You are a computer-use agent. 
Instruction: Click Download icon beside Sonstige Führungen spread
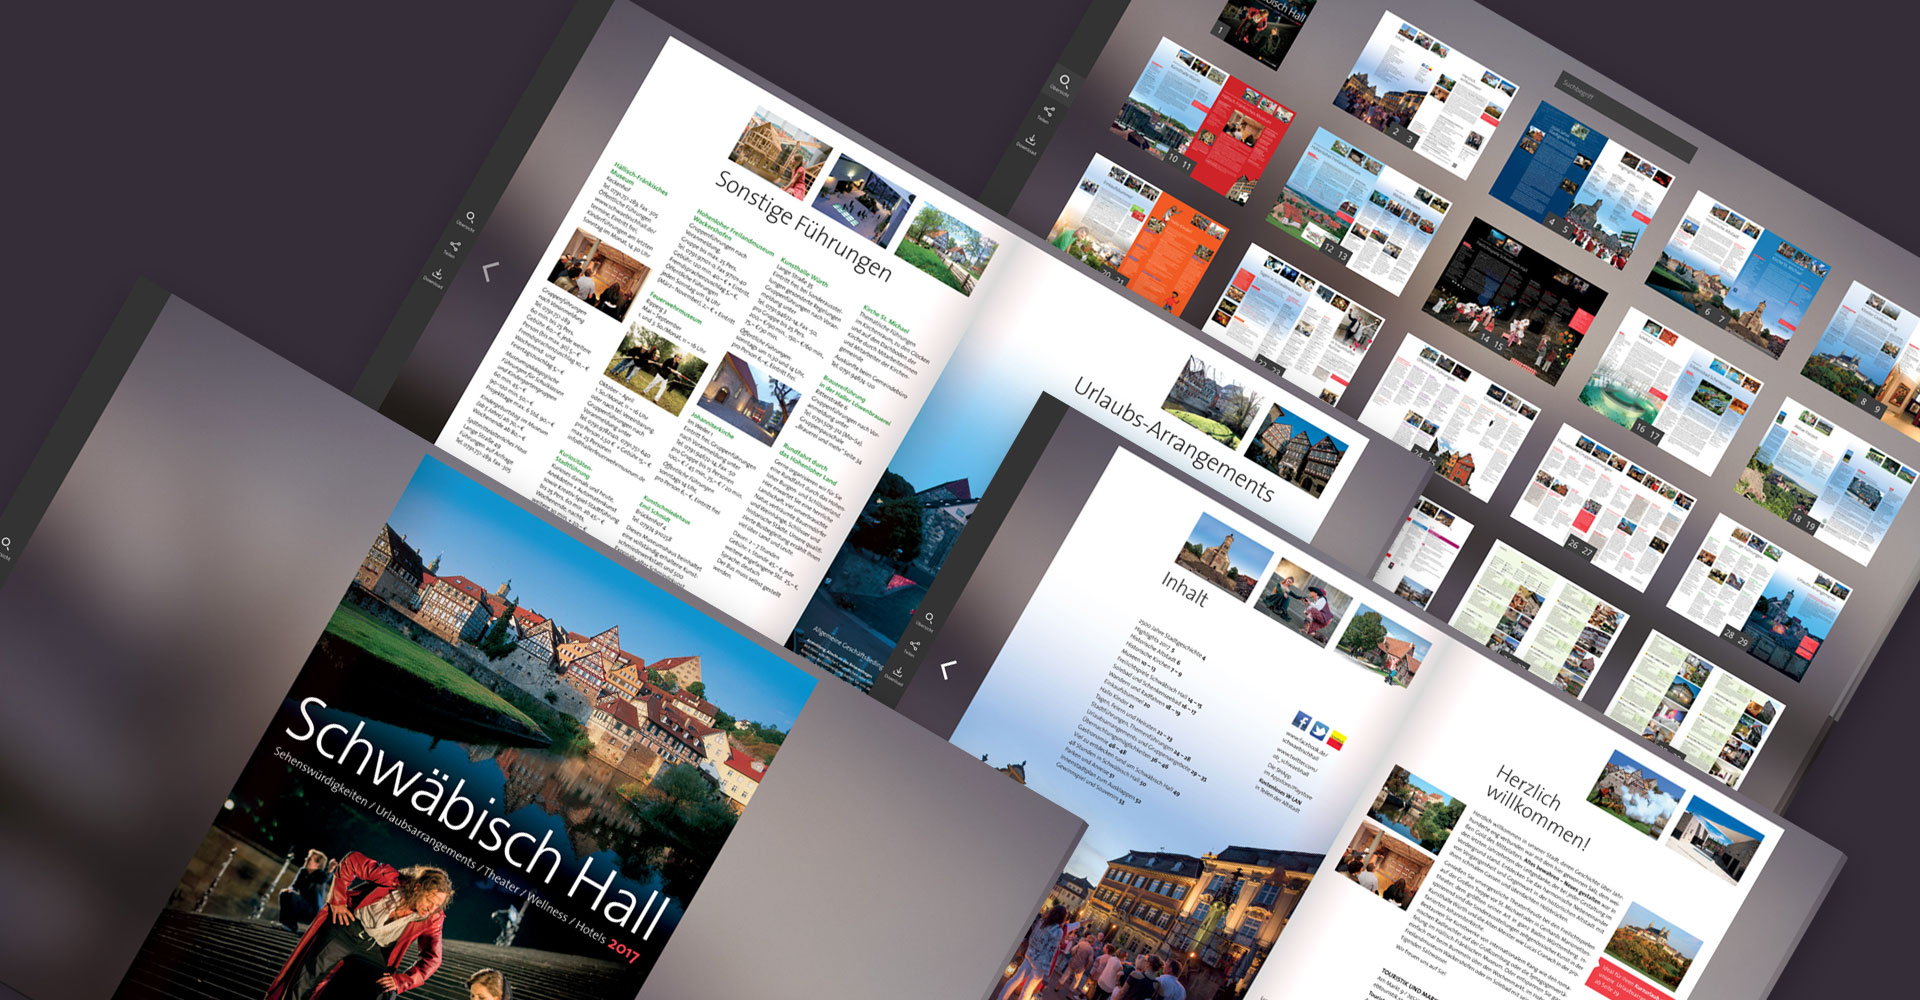[x=437, y=274]
